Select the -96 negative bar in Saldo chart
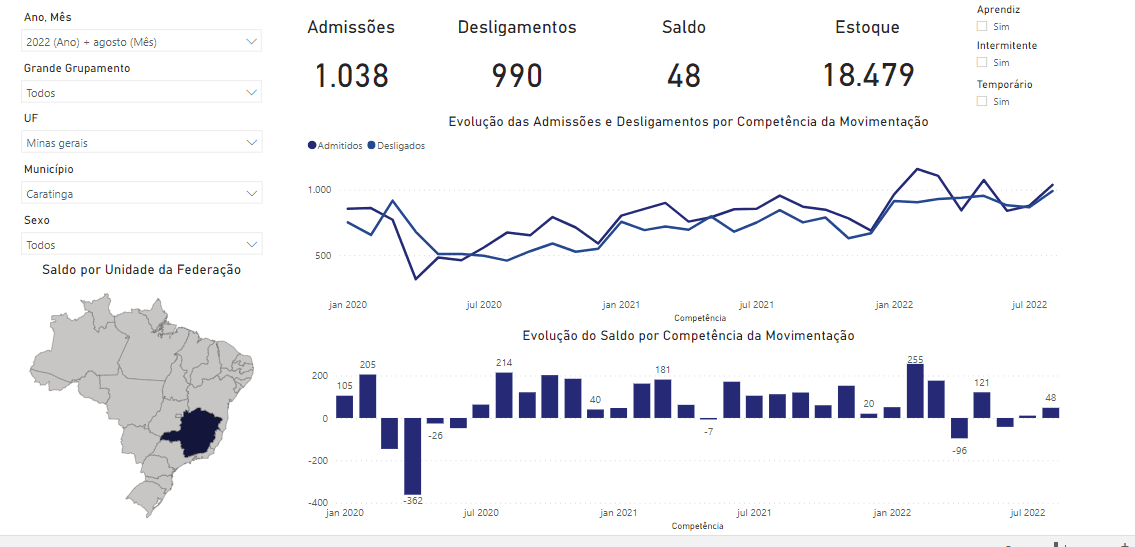 tap(959, 428)
